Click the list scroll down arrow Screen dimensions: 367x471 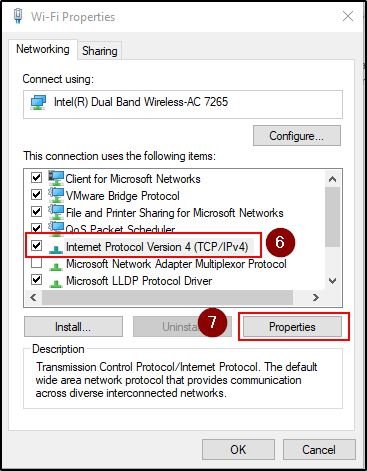point(332,281)
